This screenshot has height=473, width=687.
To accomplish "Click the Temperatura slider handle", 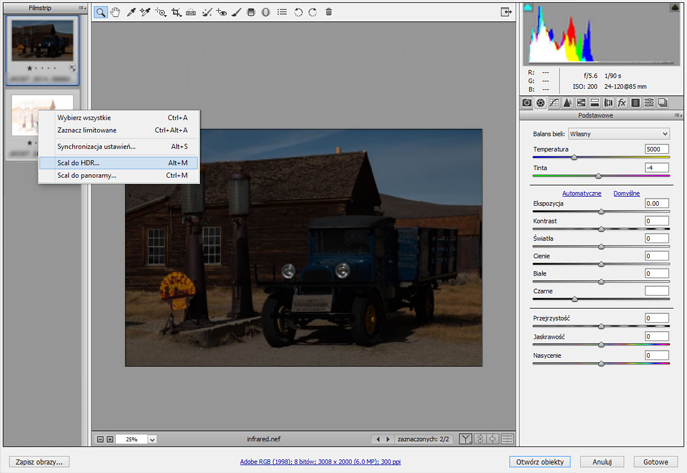I will click(x=574, y=157).
